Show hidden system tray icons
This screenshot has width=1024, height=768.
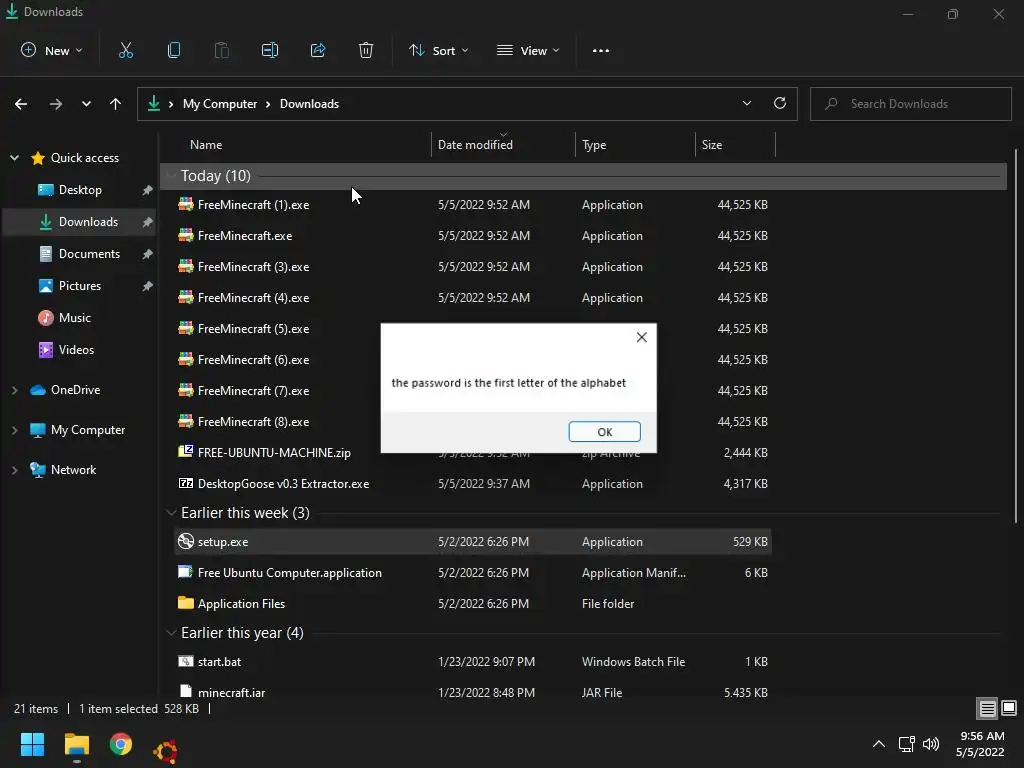click(879, 744)
